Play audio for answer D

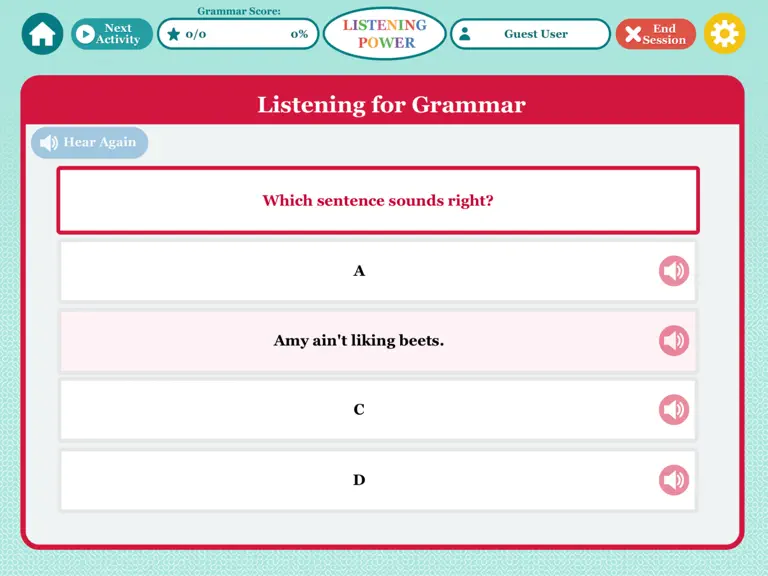click(x=674, y=480)
